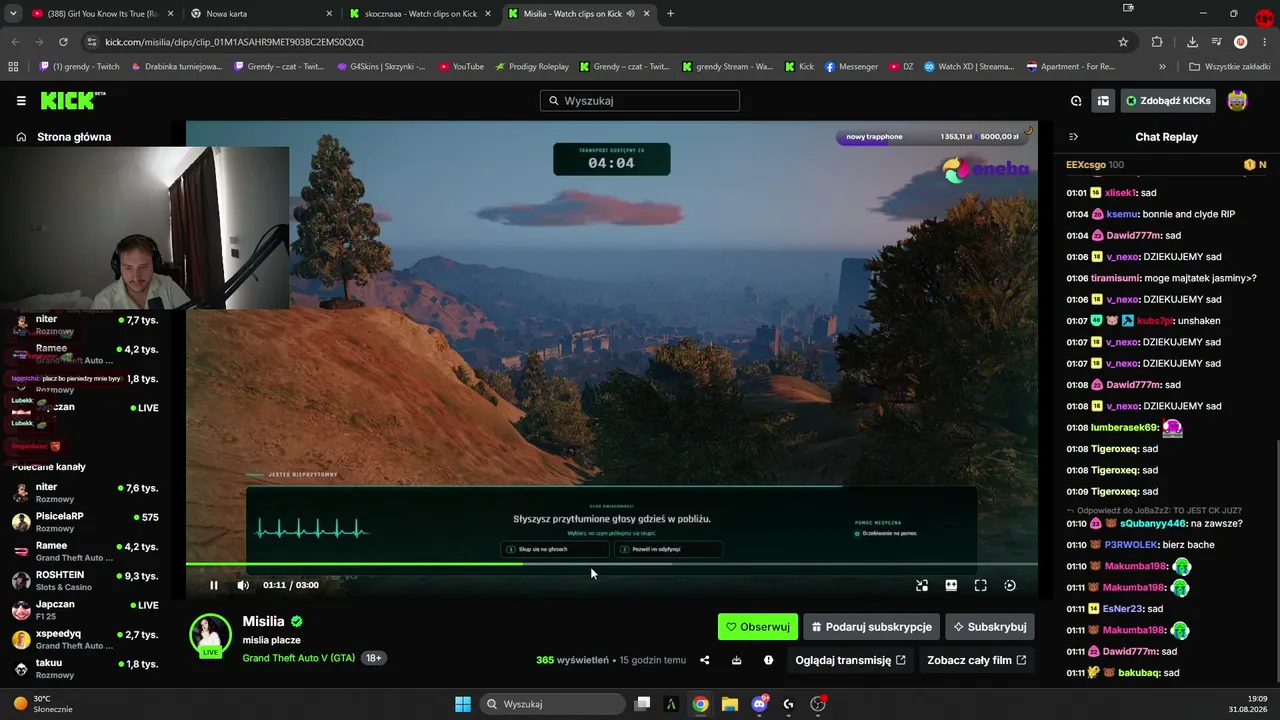Go to the KICK logo homepage
Image resolution: width=1280 pixels, height=720 pixels.
click(x=73, y=100)
